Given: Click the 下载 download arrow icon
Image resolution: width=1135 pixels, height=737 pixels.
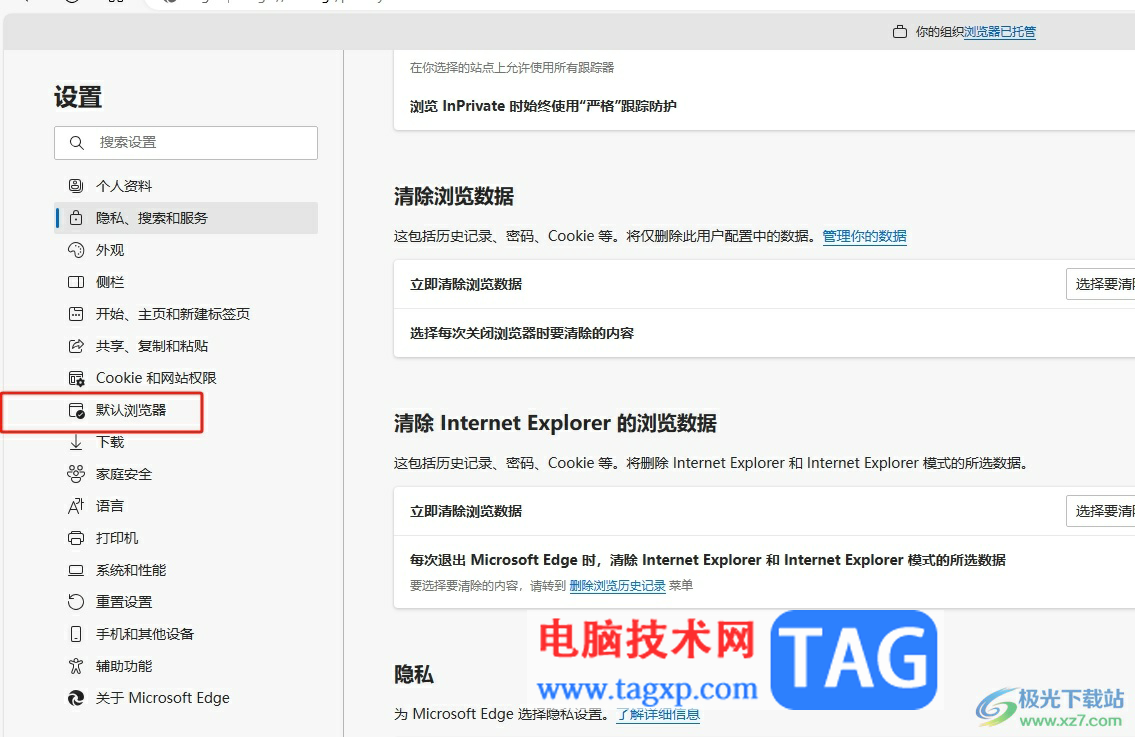Looking at the screenshot, I should point(76,442).
